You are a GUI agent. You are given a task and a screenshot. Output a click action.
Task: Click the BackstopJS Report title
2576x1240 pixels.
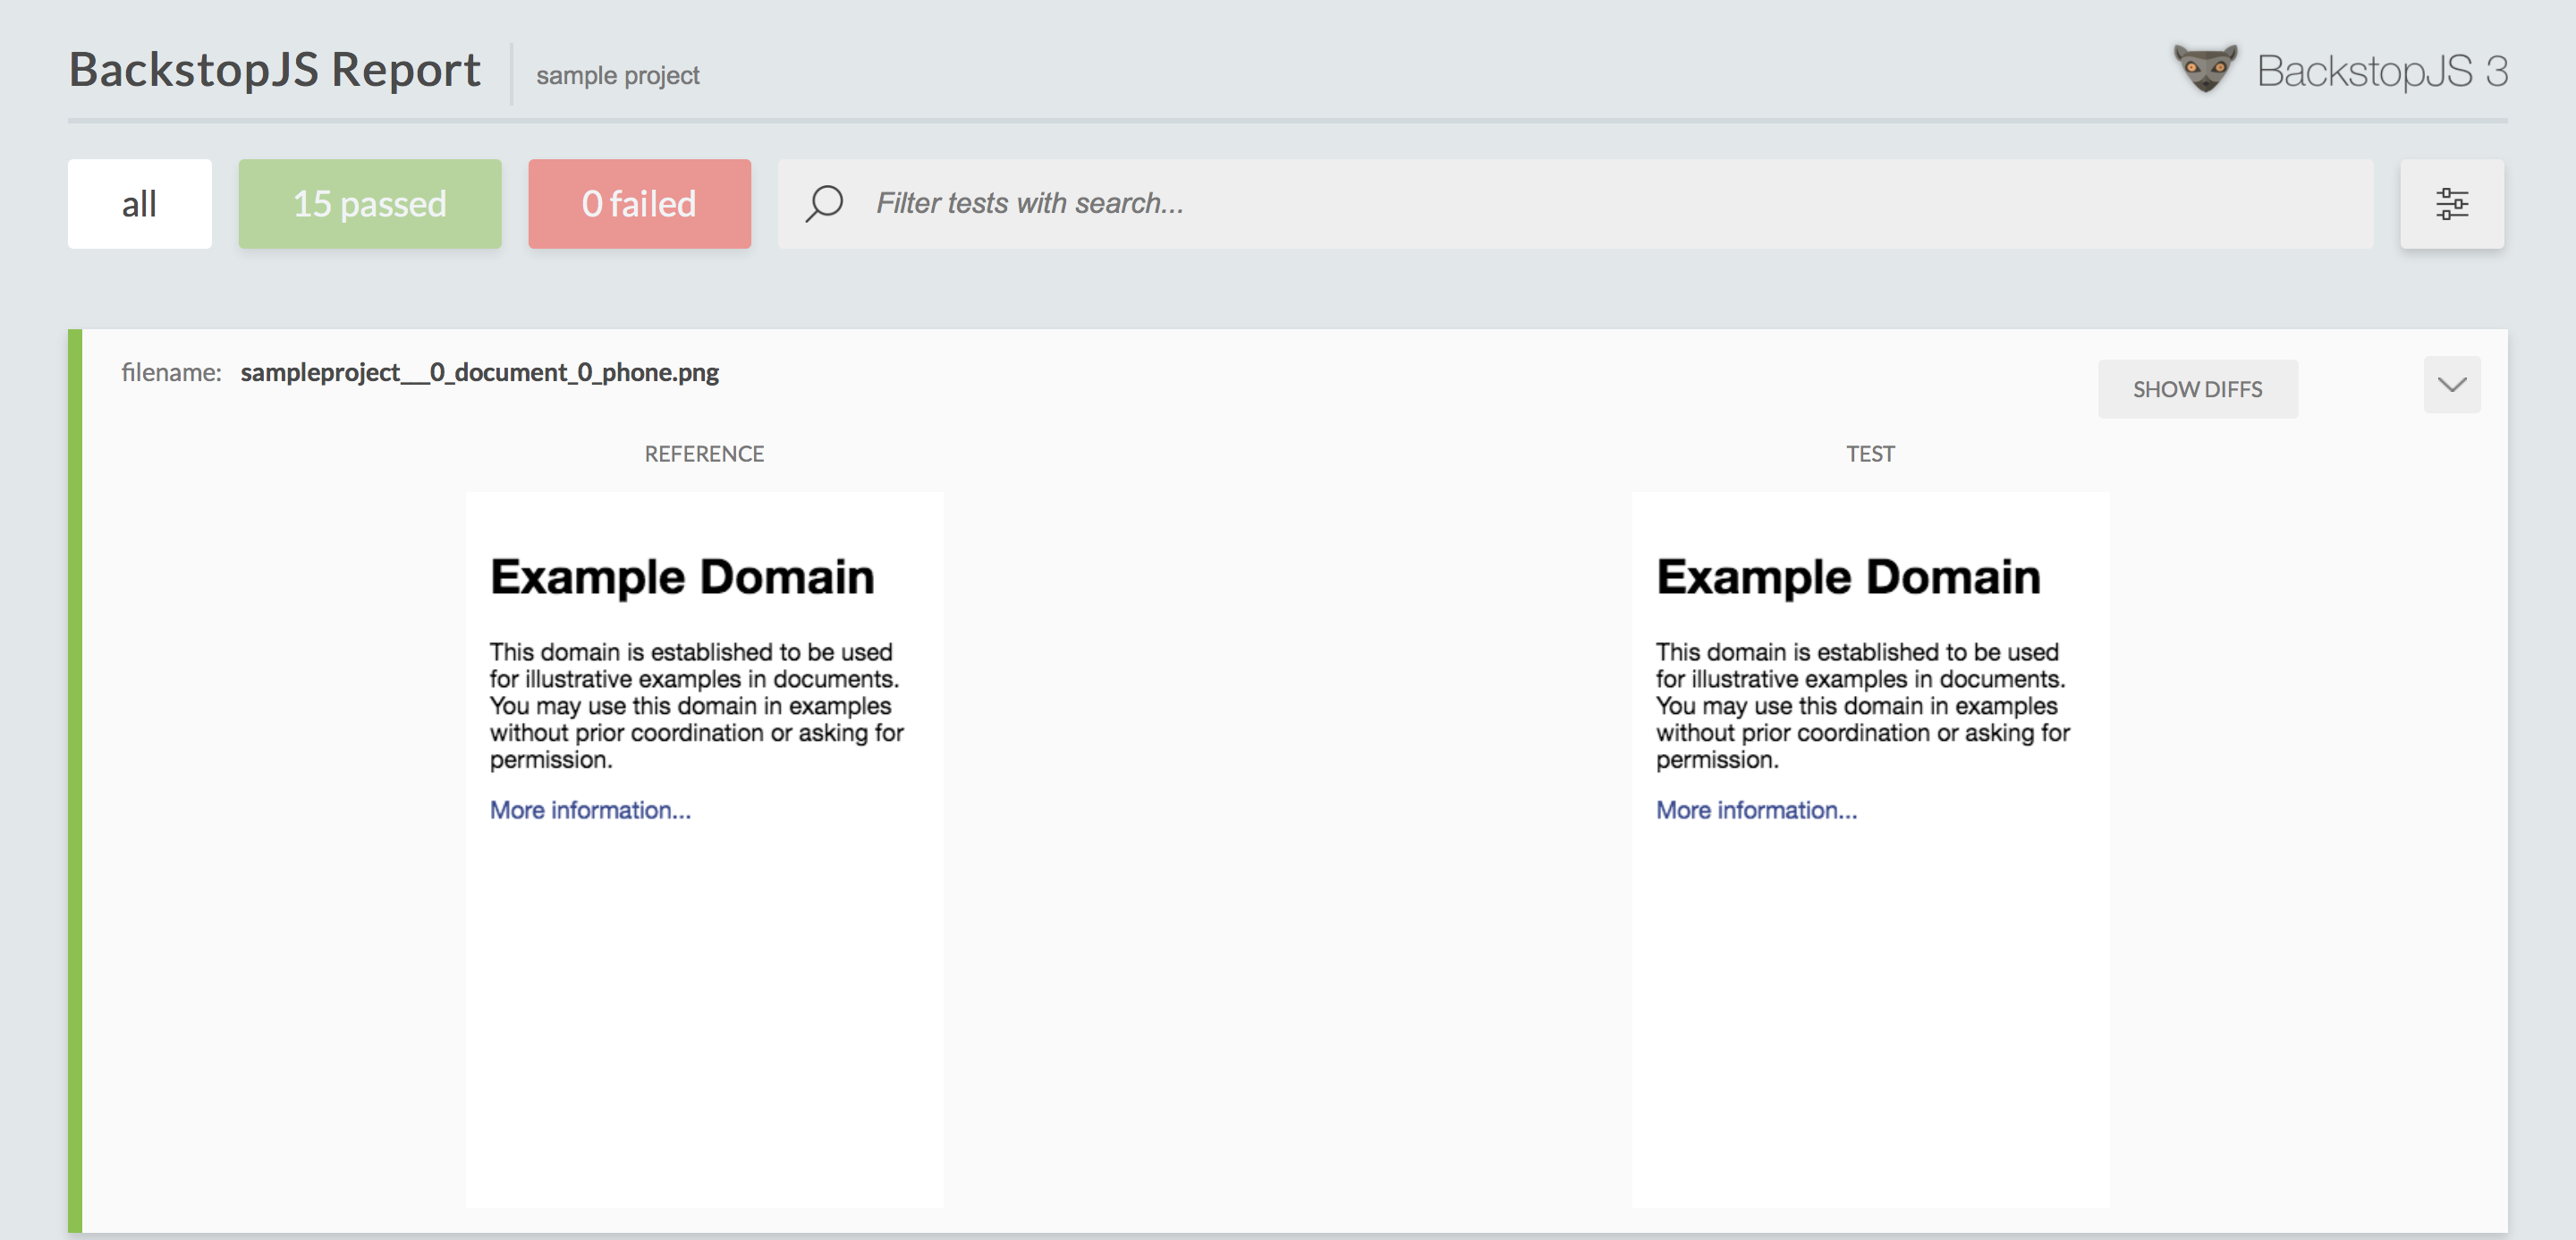[275, 70]
